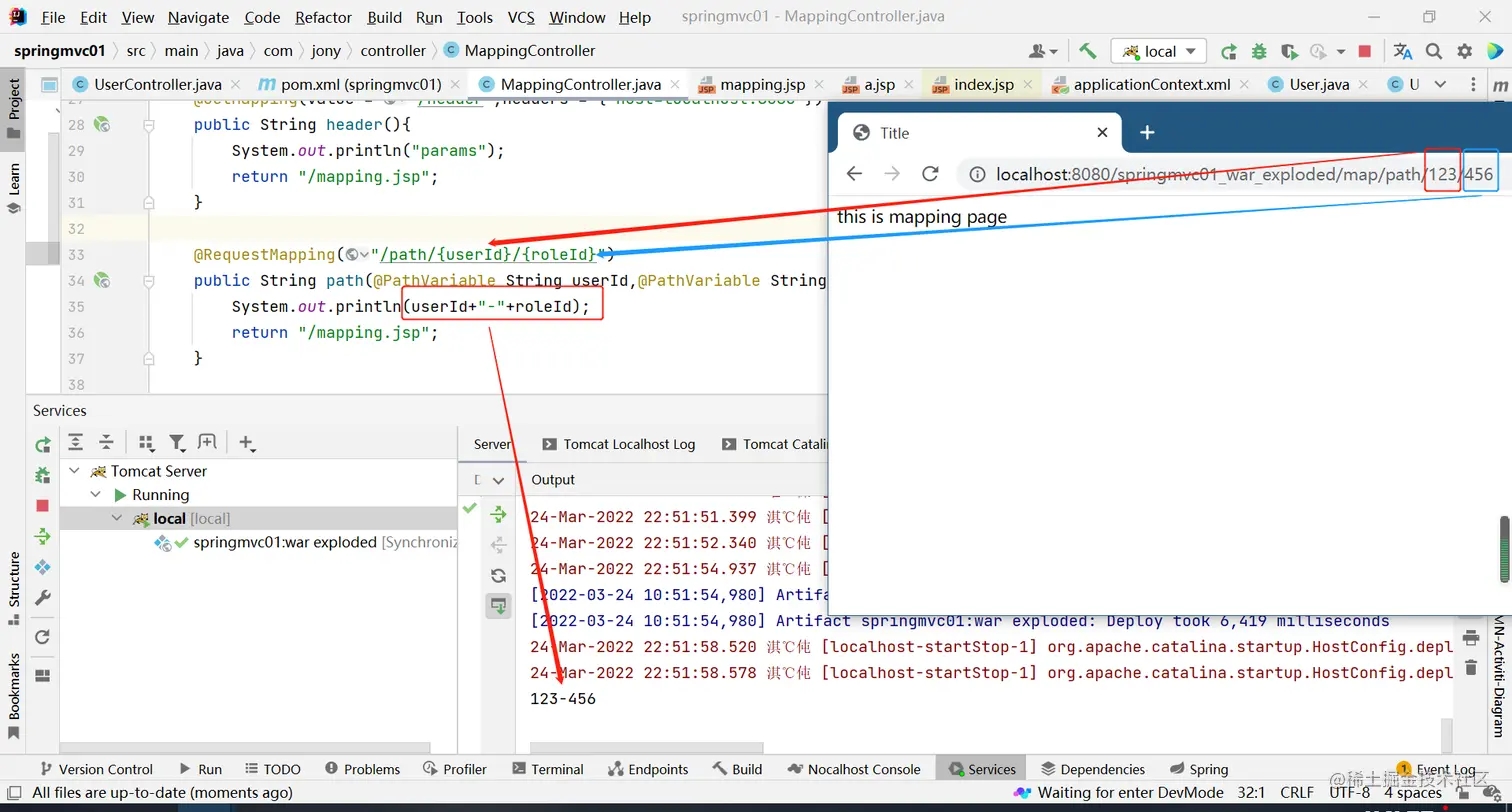Screen dimensions: 1512x812
Task: Rerun the local Tomcat configuration from toolbar
Action: [x=1229, y=51]
